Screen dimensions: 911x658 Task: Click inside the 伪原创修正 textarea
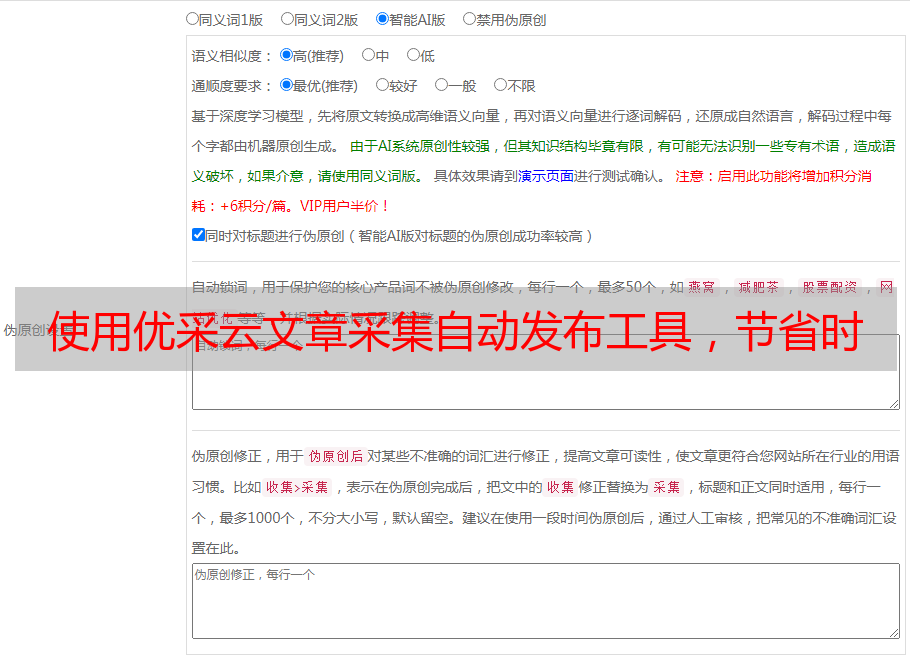point(546,601)
